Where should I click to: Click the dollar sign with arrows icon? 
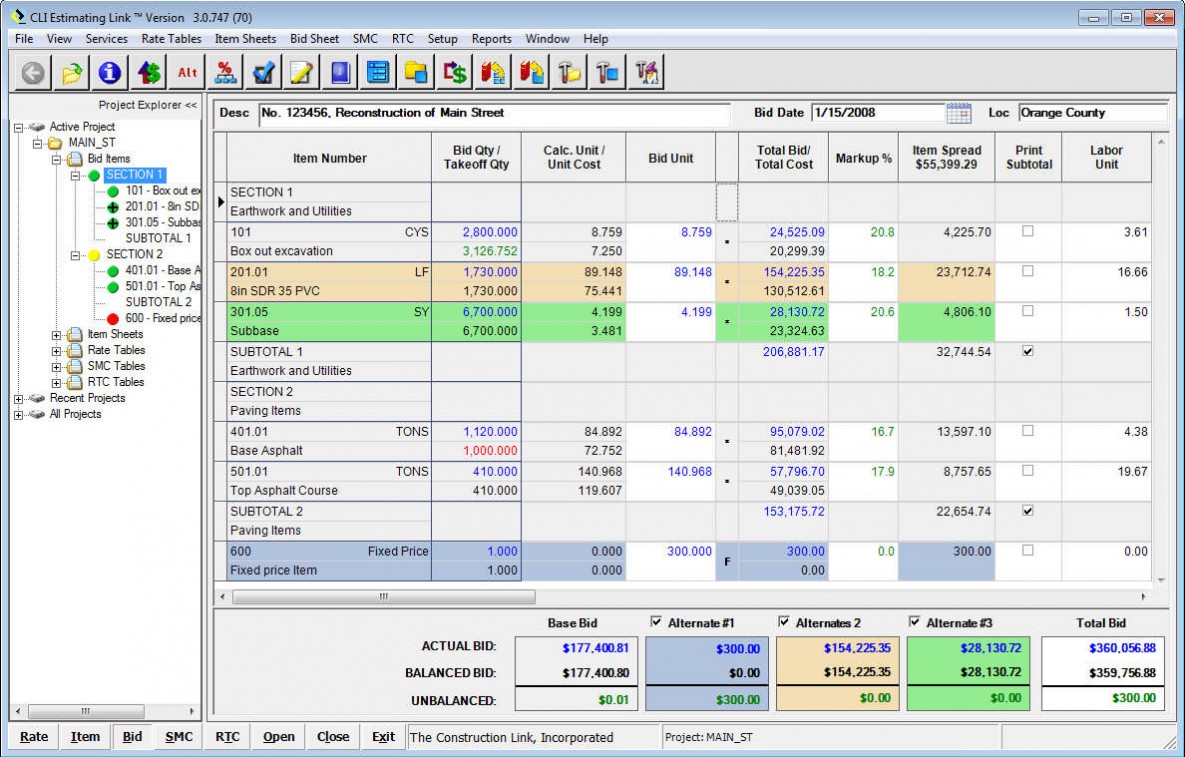148,73
